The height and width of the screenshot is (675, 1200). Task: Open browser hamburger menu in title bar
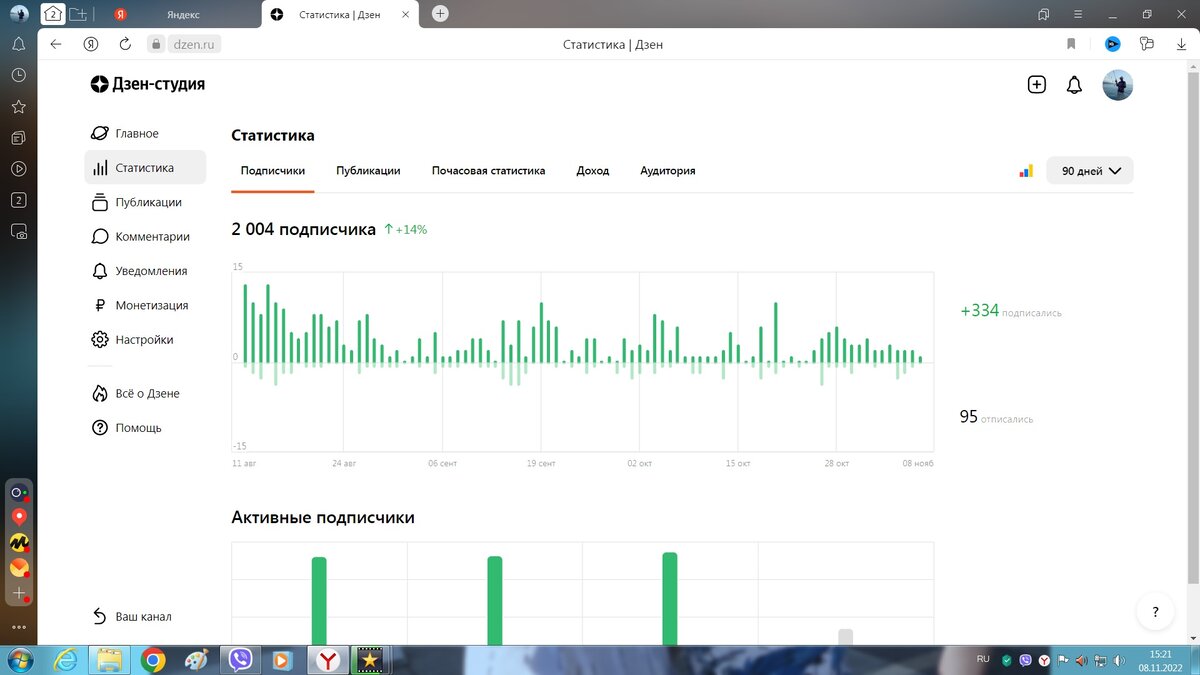coord(1080,14)
